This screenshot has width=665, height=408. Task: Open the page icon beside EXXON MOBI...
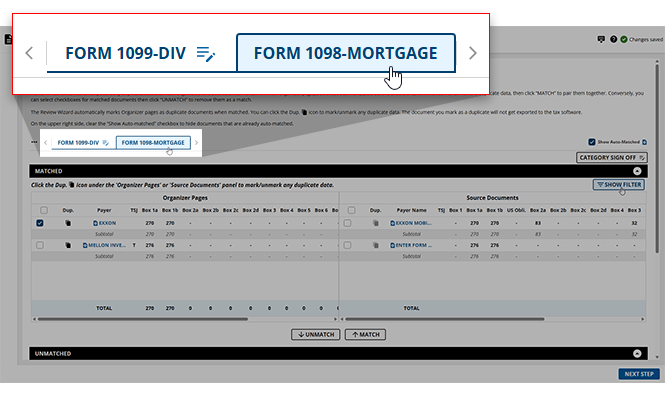pyautogui.click(x=392, y=223)
